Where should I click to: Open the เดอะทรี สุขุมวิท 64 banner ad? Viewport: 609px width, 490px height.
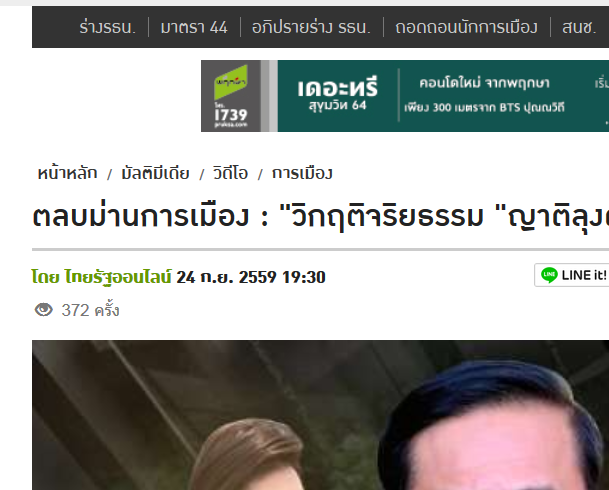click(405, 96)
